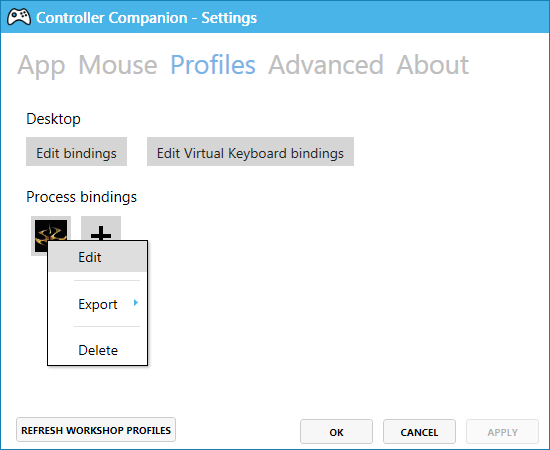Viewport: 550px width, 450px height.
Task: Open Edit Virtual Keyboard bindings
Action: click(x=250, y=152)
